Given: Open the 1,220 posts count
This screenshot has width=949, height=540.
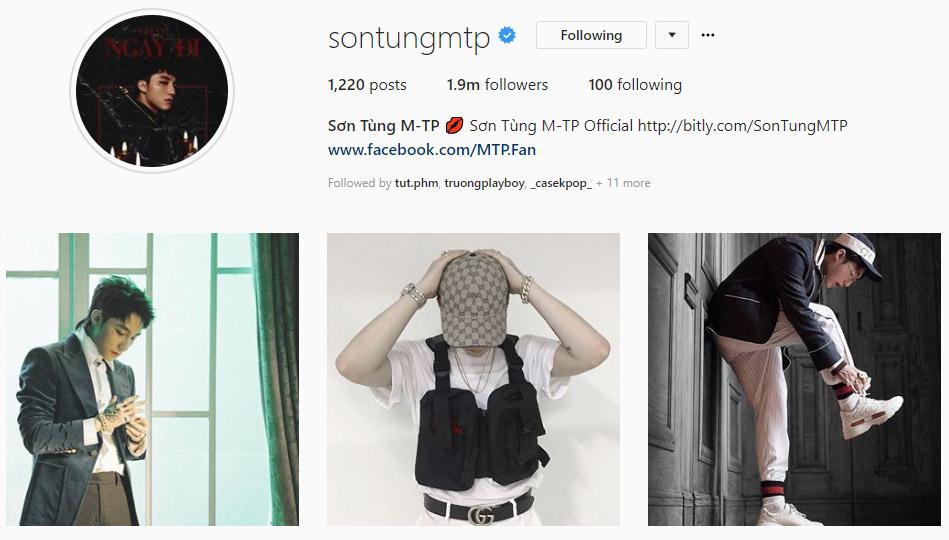Looking at the screenshot, I should (x=367, y=85).
